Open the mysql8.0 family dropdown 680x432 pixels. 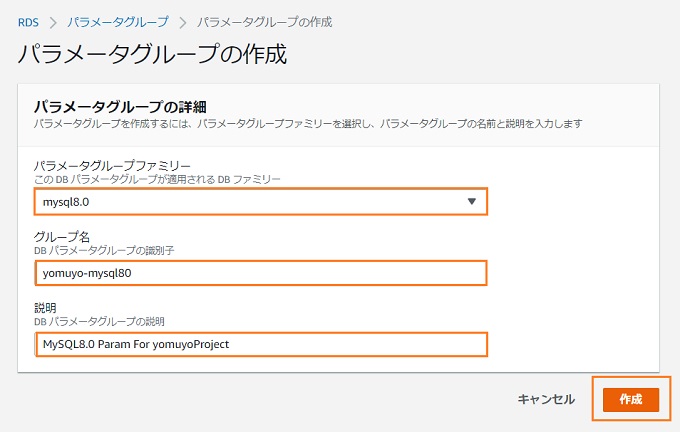(x=261, y=202)
